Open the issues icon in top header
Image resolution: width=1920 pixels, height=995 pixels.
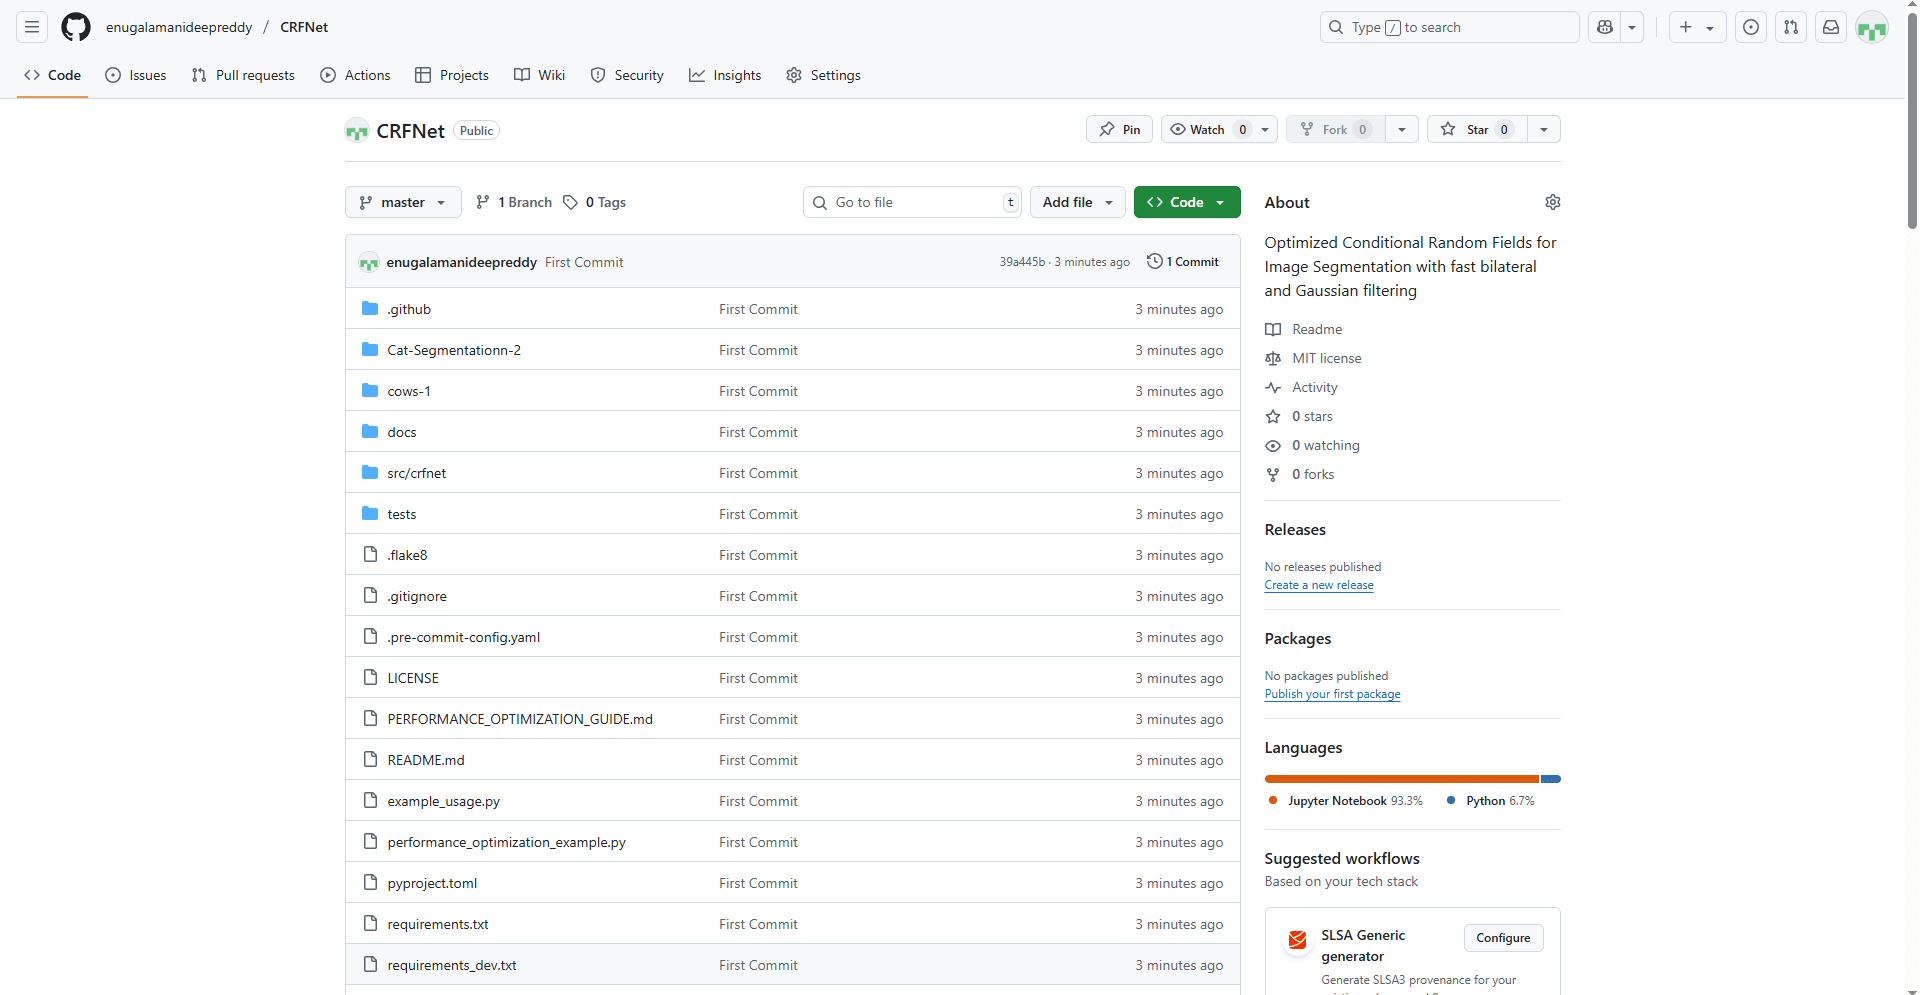(x=1751, y=27)
